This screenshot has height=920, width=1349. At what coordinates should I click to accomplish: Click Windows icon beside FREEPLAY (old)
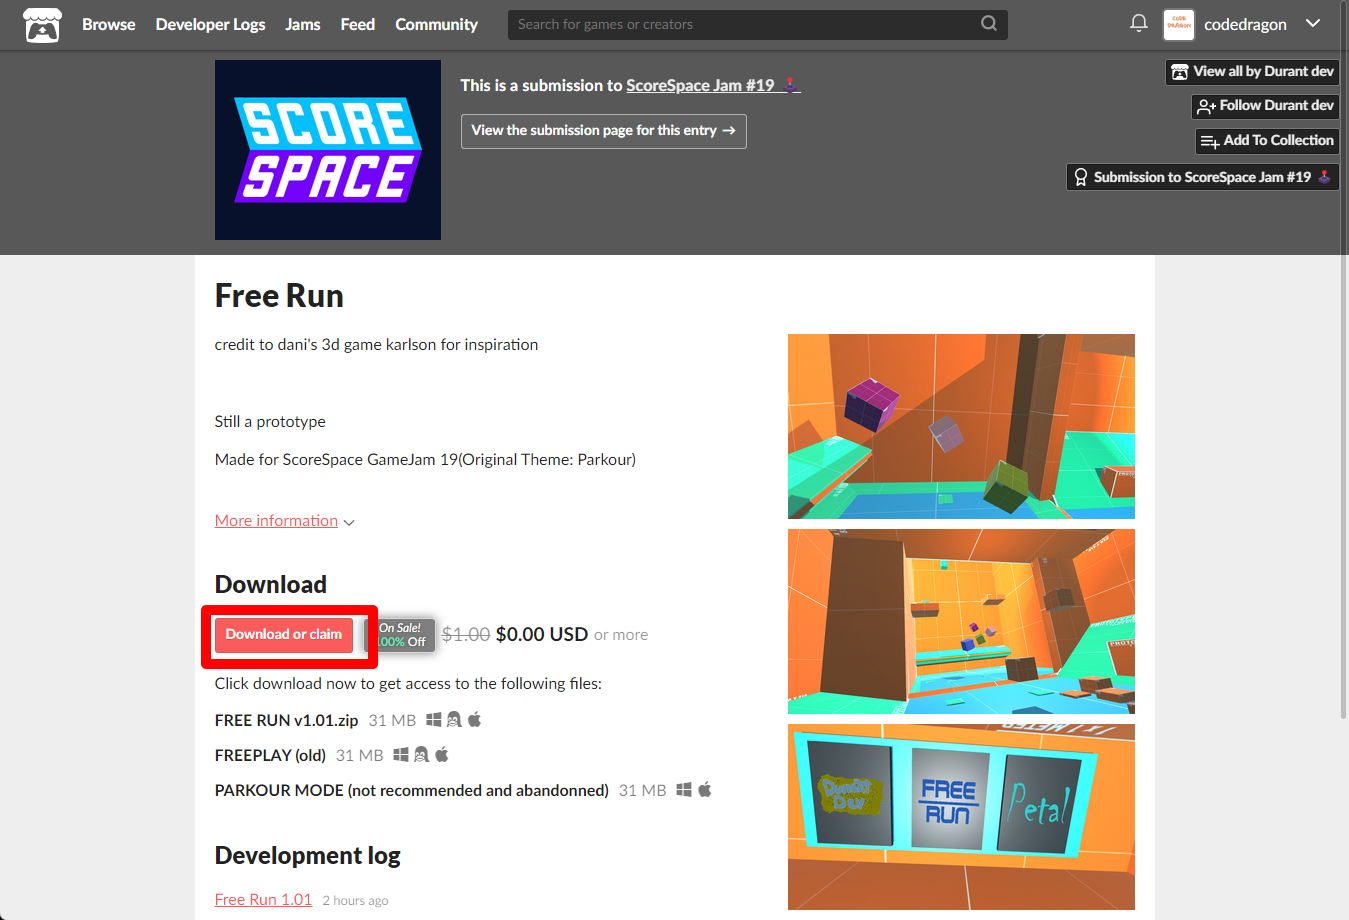(x=401, y=755)
